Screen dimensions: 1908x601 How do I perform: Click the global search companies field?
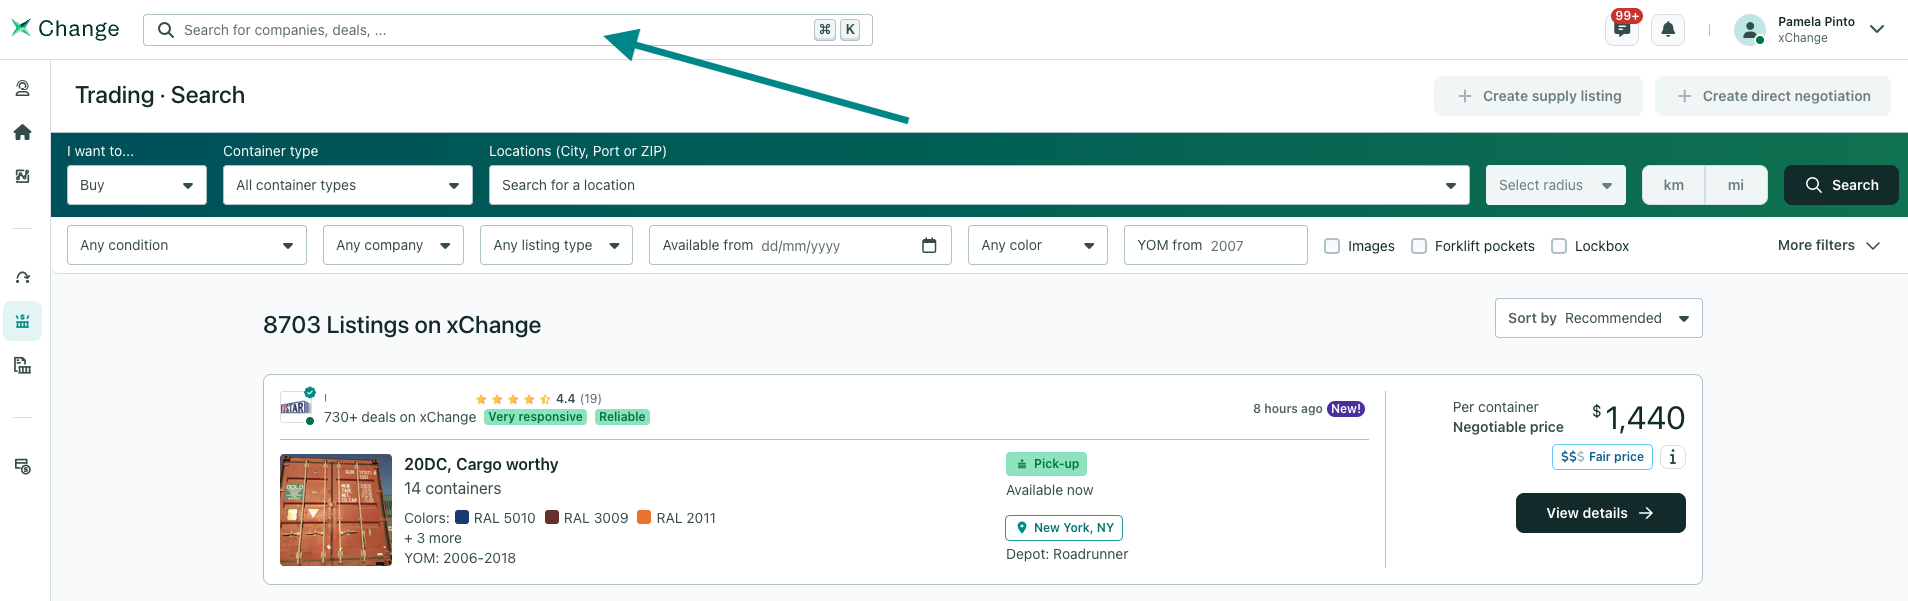tap(508, 30)
